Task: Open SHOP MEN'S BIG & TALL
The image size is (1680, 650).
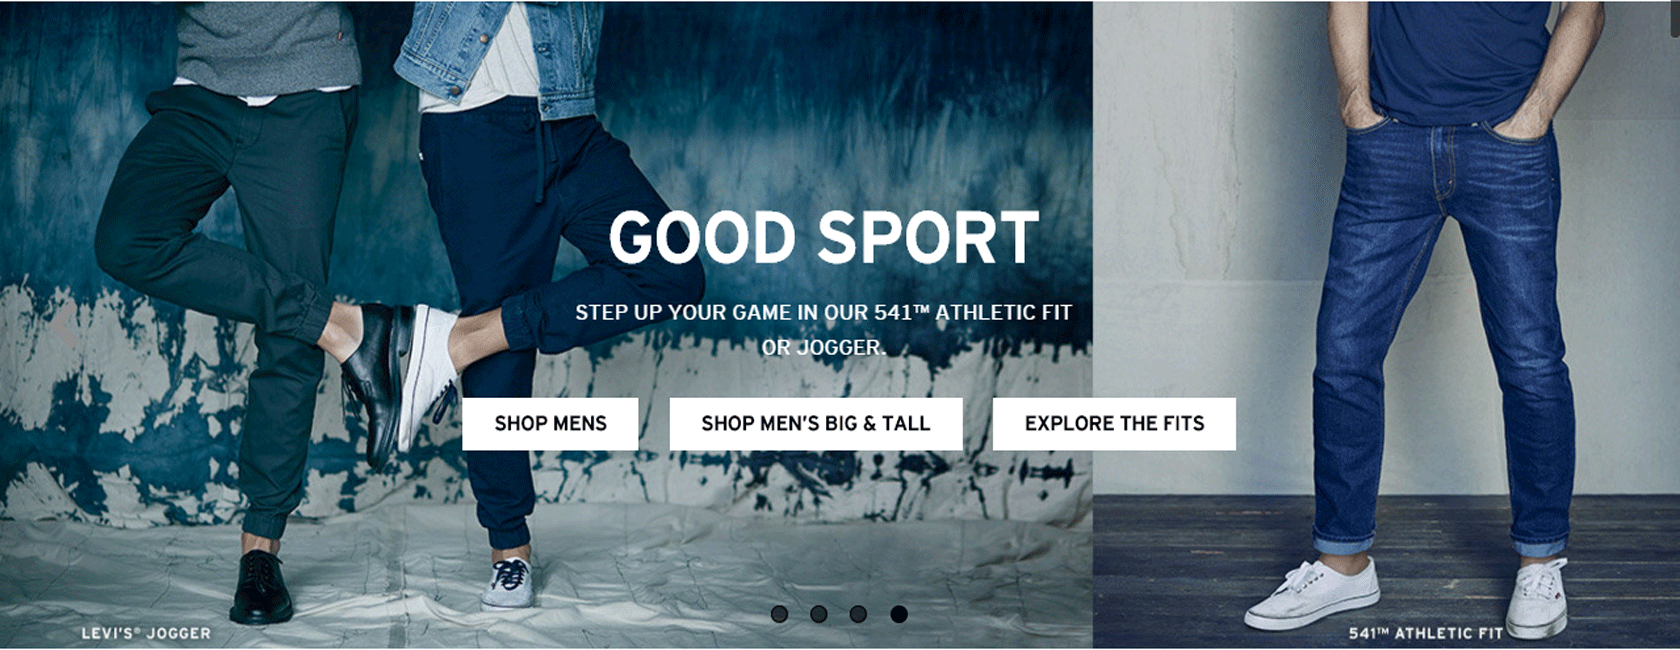Action: [816, 424]
